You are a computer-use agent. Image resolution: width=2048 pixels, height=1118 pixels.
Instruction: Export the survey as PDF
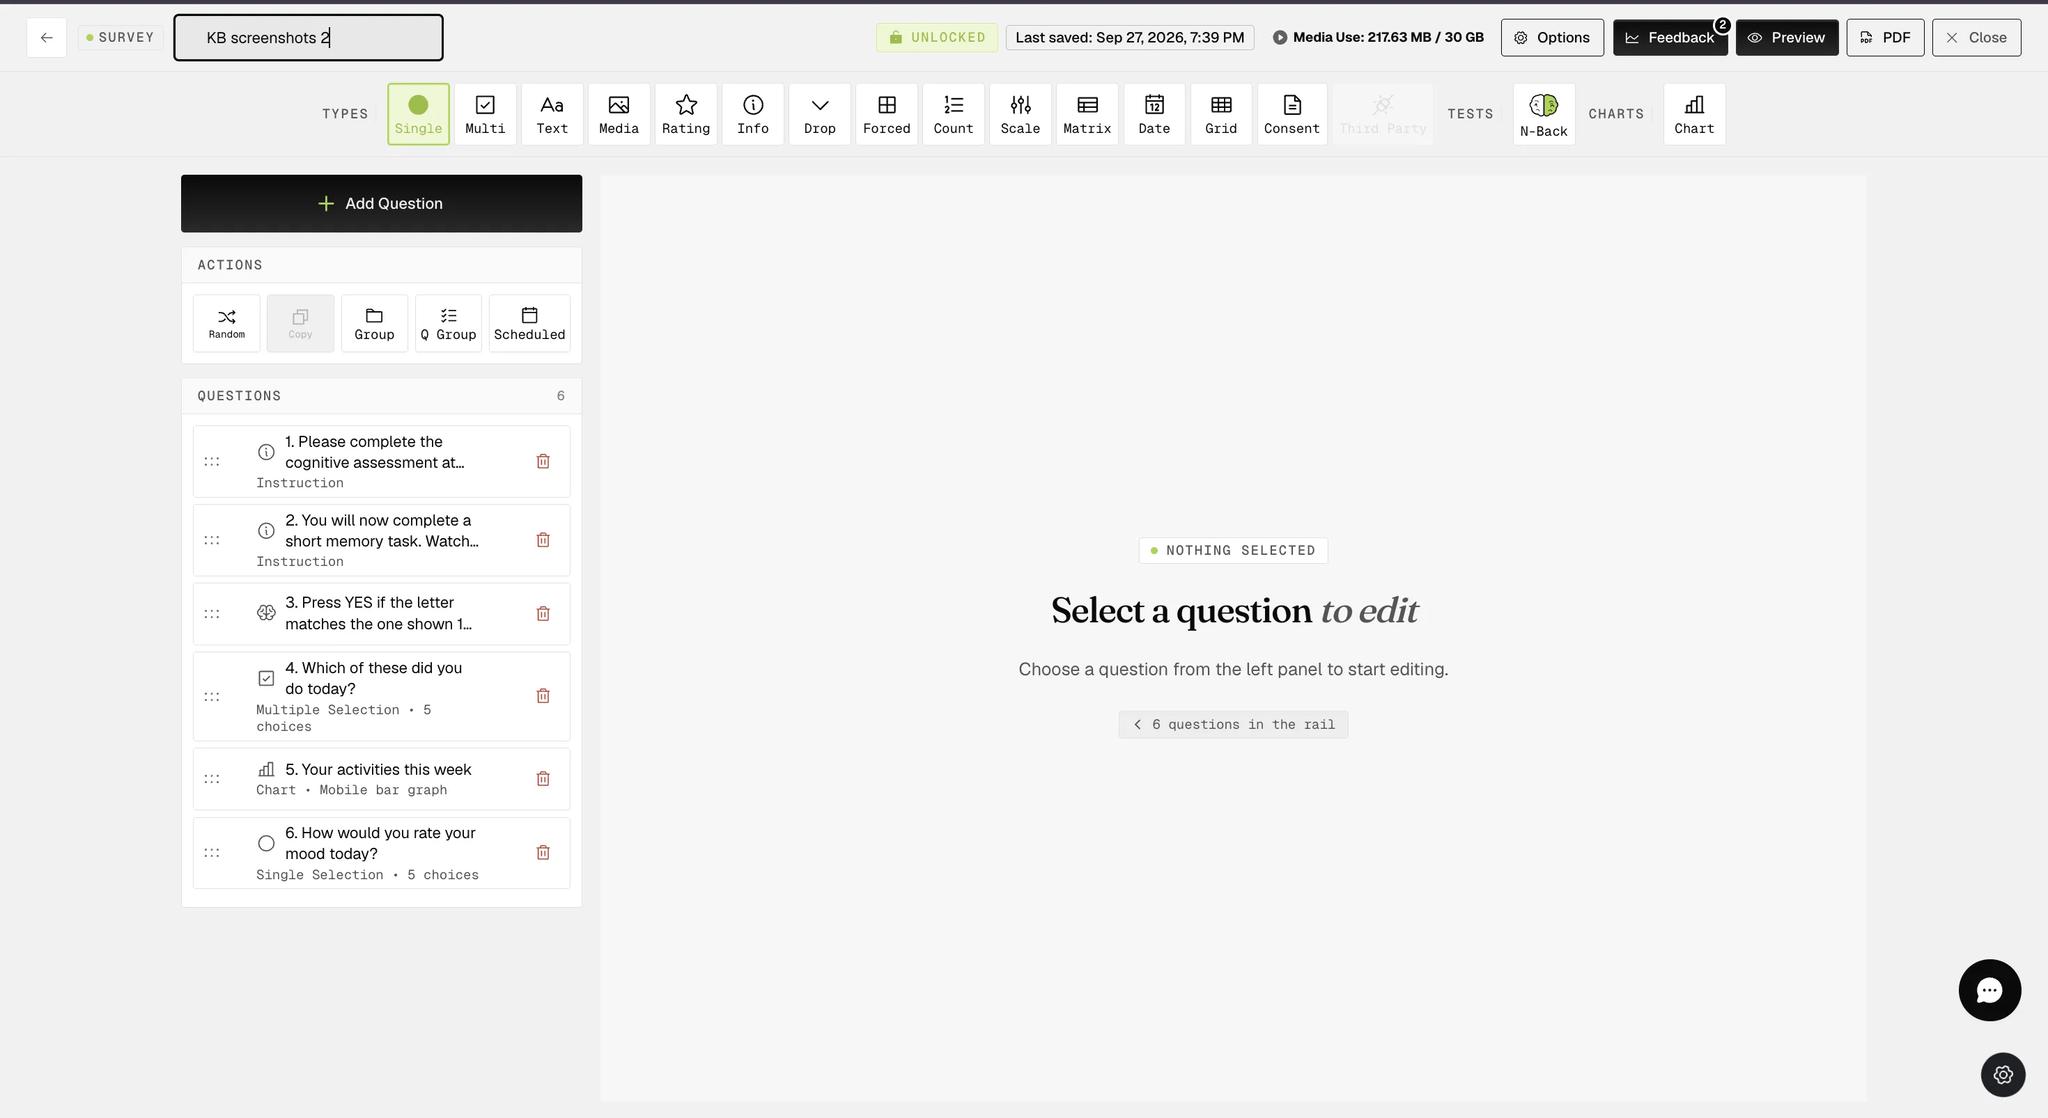(1885, 38)
